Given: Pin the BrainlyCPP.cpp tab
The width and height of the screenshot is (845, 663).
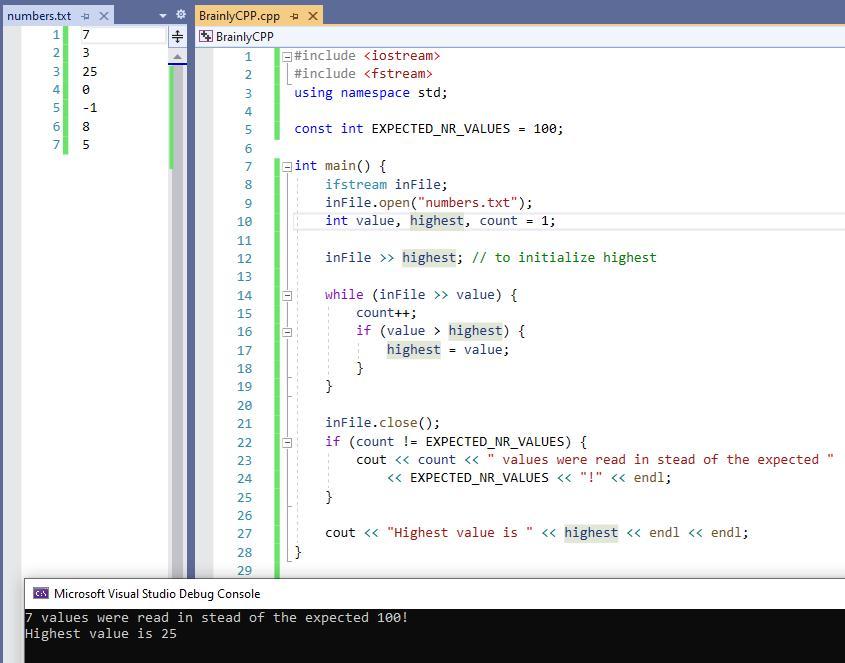Looking at the screenshot, I should point(294,16).
